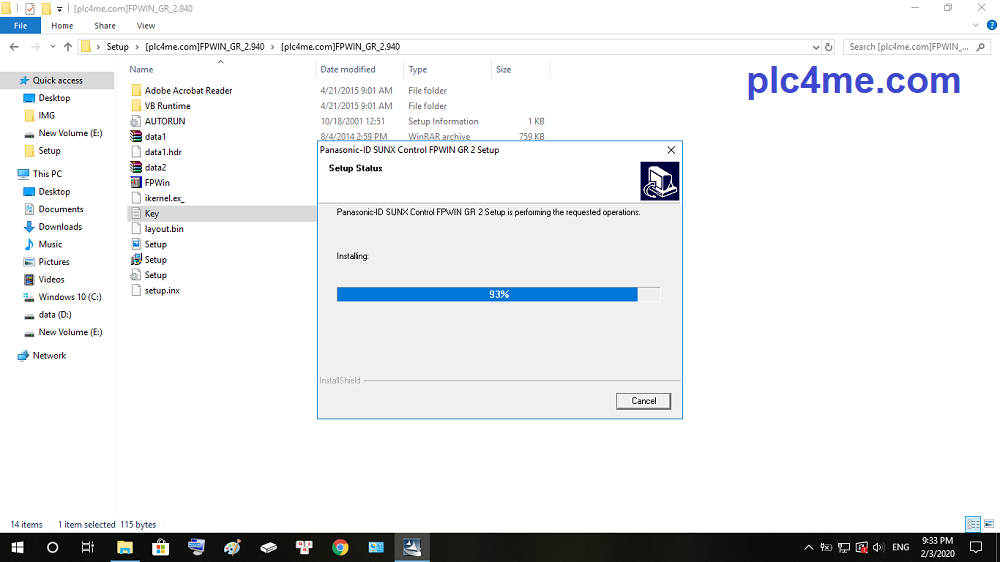Click the Up one level arrow
Screen dimensions: 1000x562
68,47
